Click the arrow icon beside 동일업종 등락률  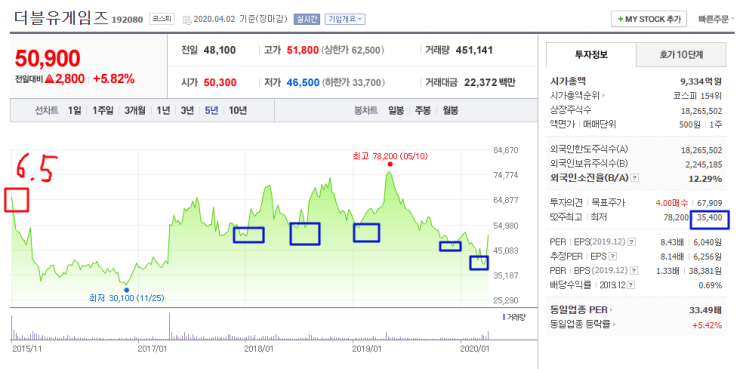[613, 325]
